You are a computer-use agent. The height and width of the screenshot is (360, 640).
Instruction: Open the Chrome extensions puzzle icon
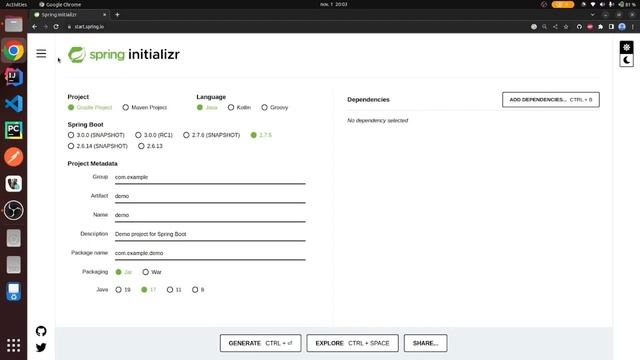pos(600,27)
